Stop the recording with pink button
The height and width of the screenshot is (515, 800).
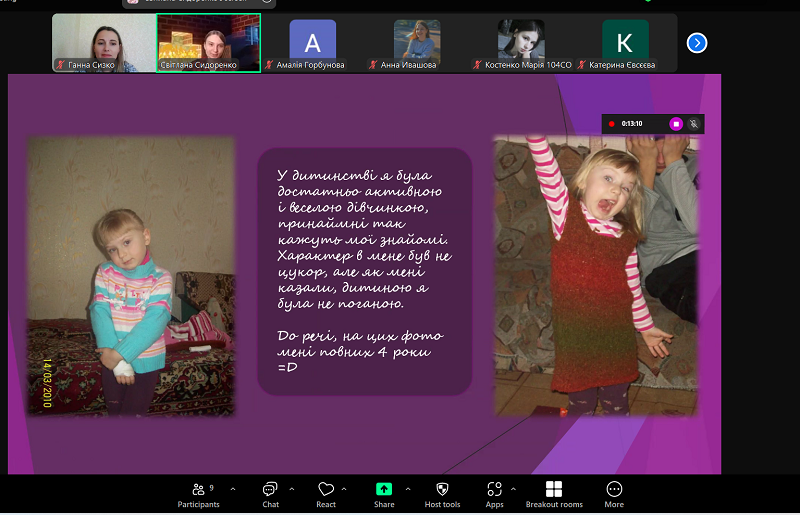coord(676,124)
